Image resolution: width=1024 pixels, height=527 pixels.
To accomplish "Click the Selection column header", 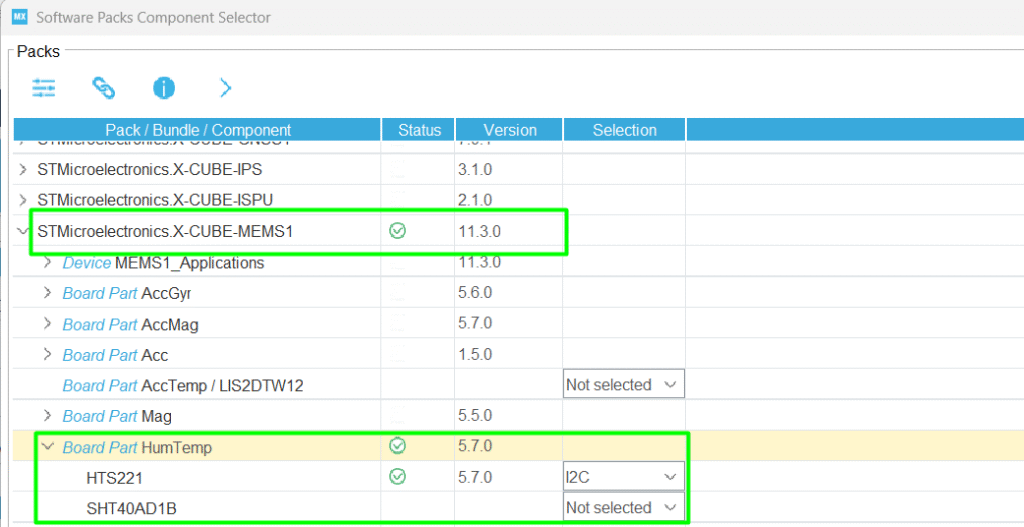I will tap(624, 130).
